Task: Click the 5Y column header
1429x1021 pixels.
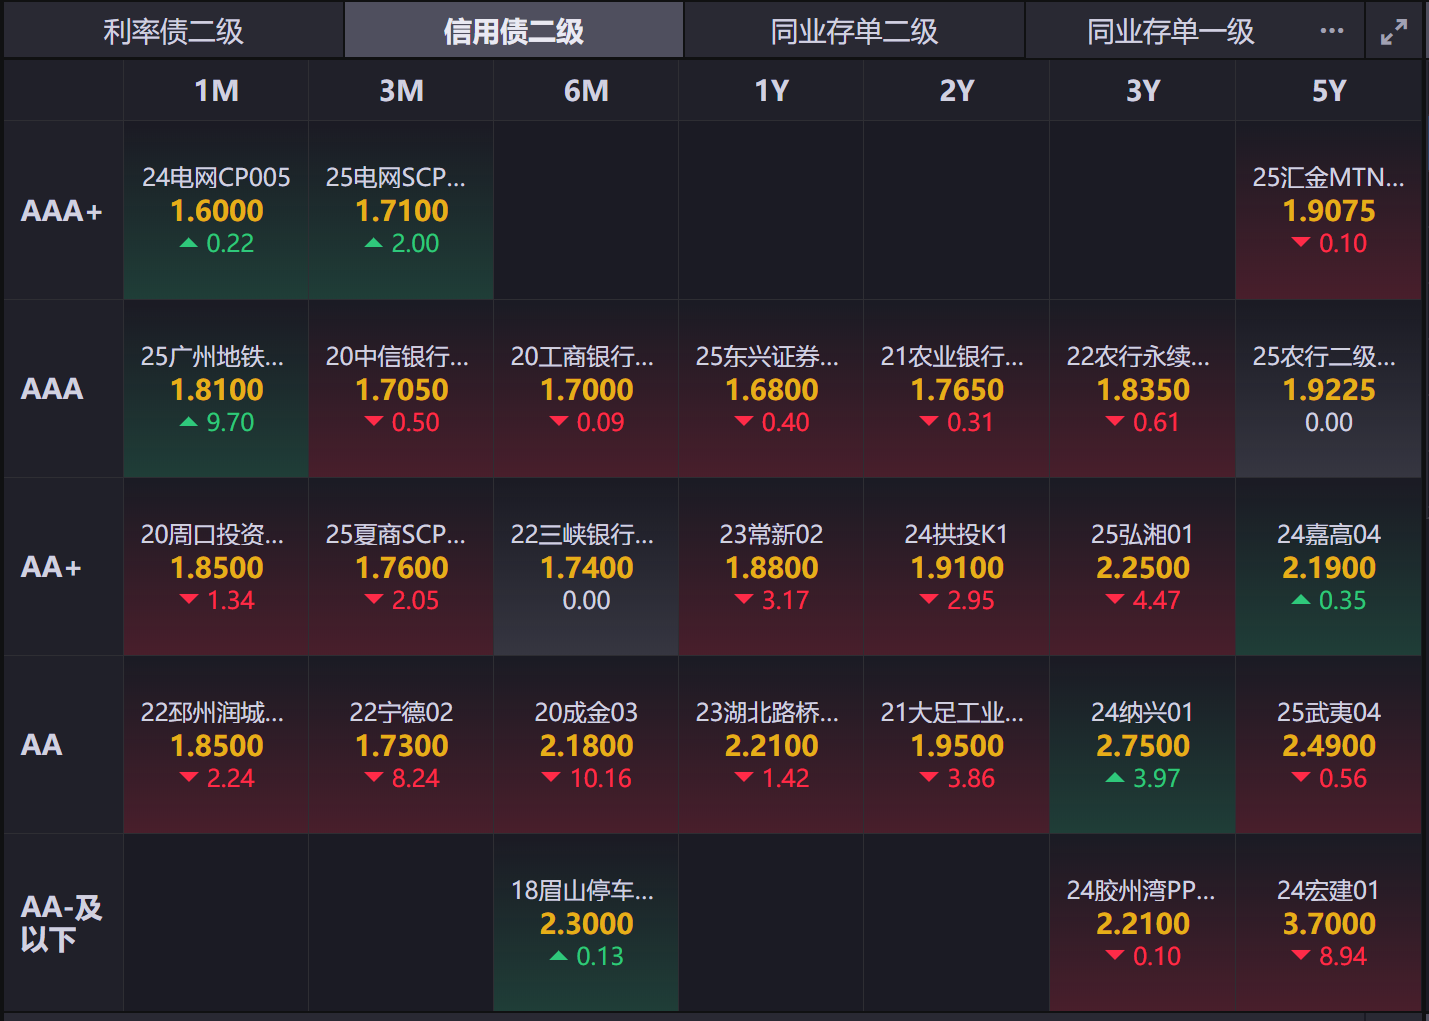Action: click(x=1328, y=91)
